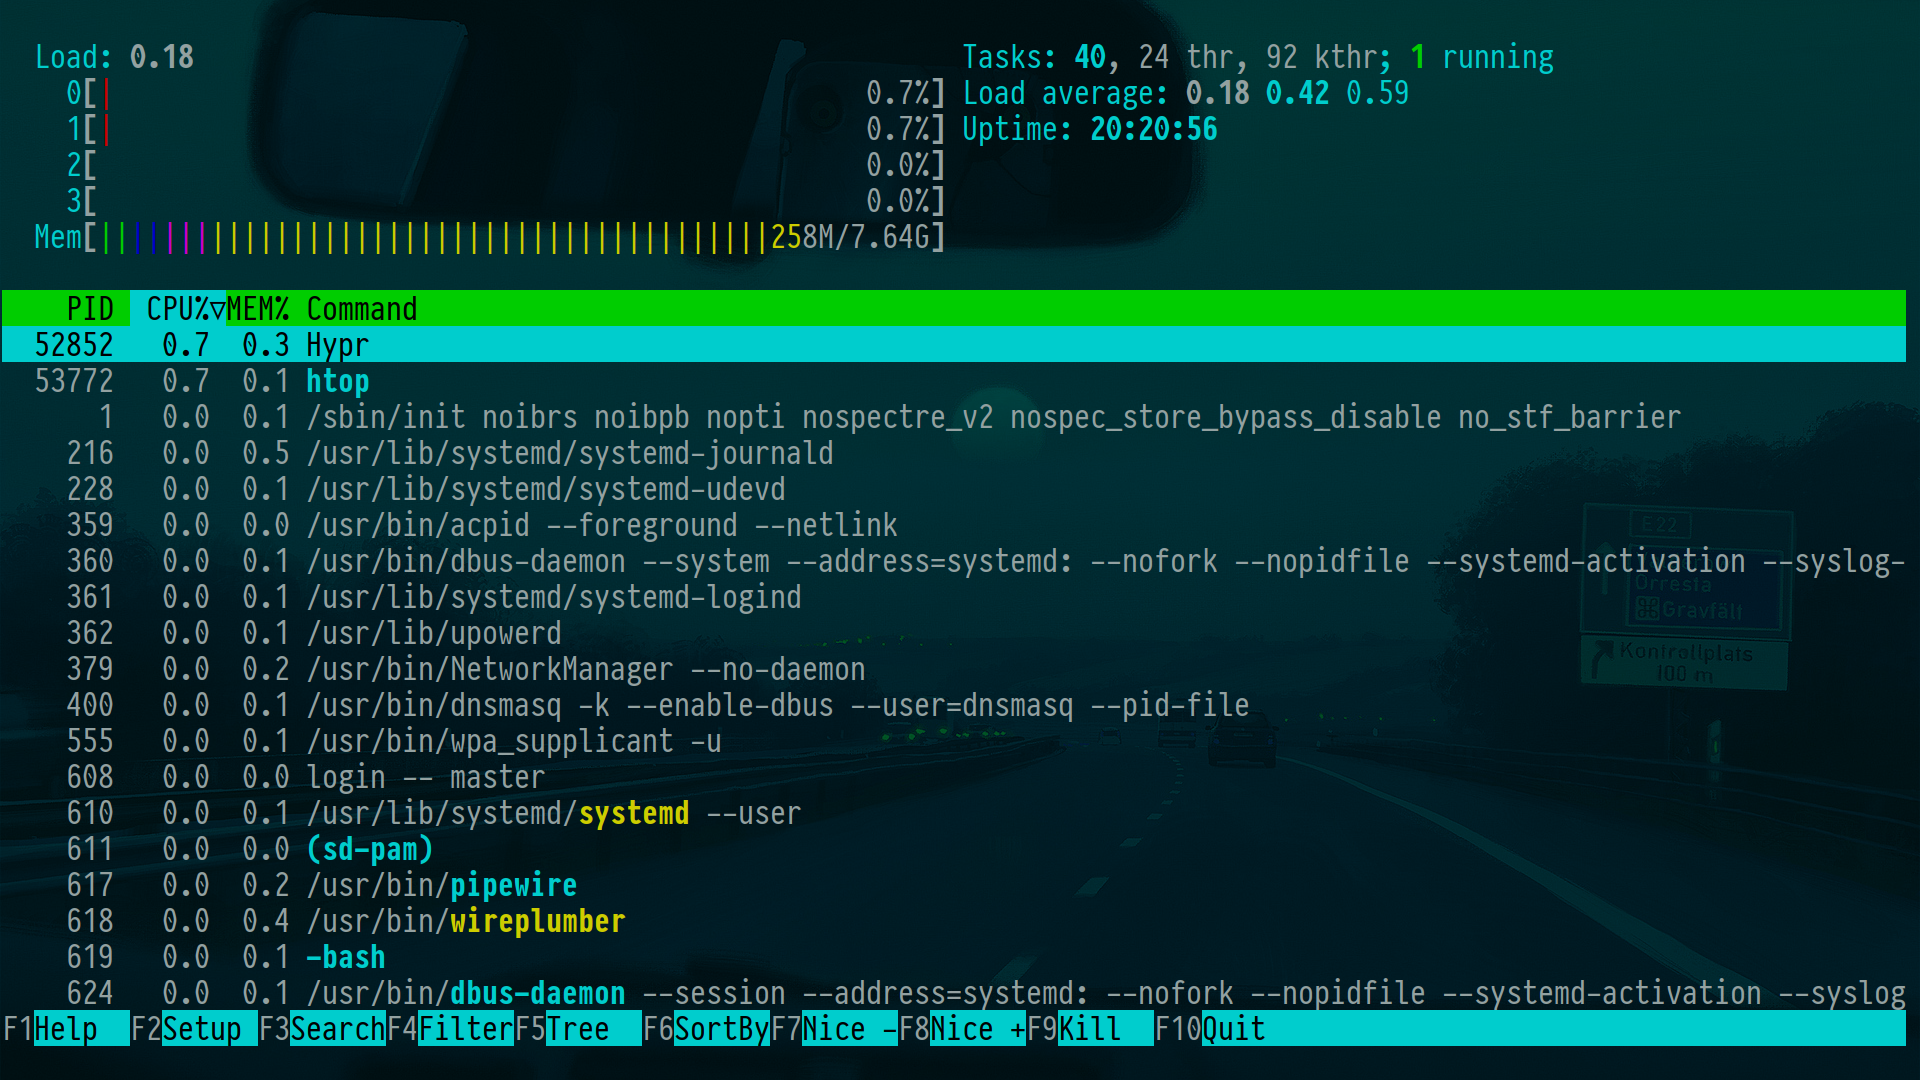Screen dimensions: 1920x1080
Task: Select the dbus-daemon --system process row
Action: click(954, 560)
